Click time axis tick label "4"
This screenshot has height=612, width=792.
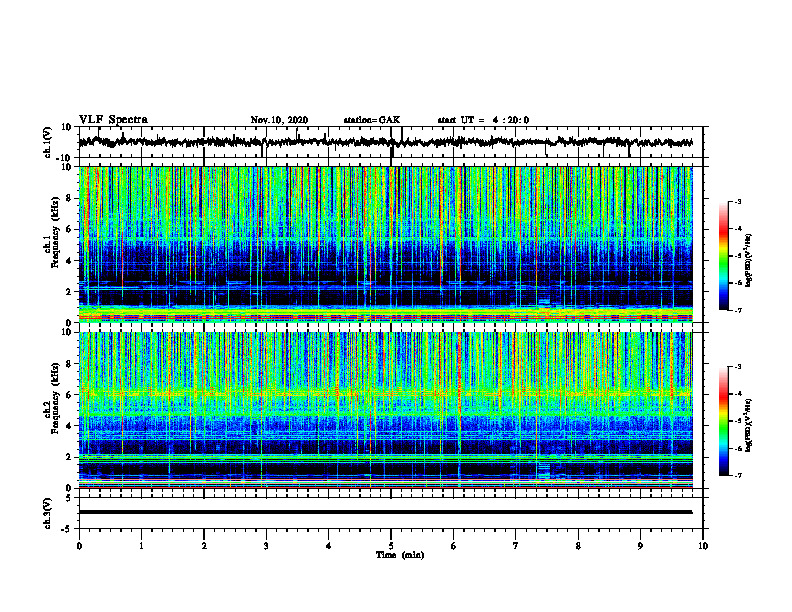(x=329, y=546)
